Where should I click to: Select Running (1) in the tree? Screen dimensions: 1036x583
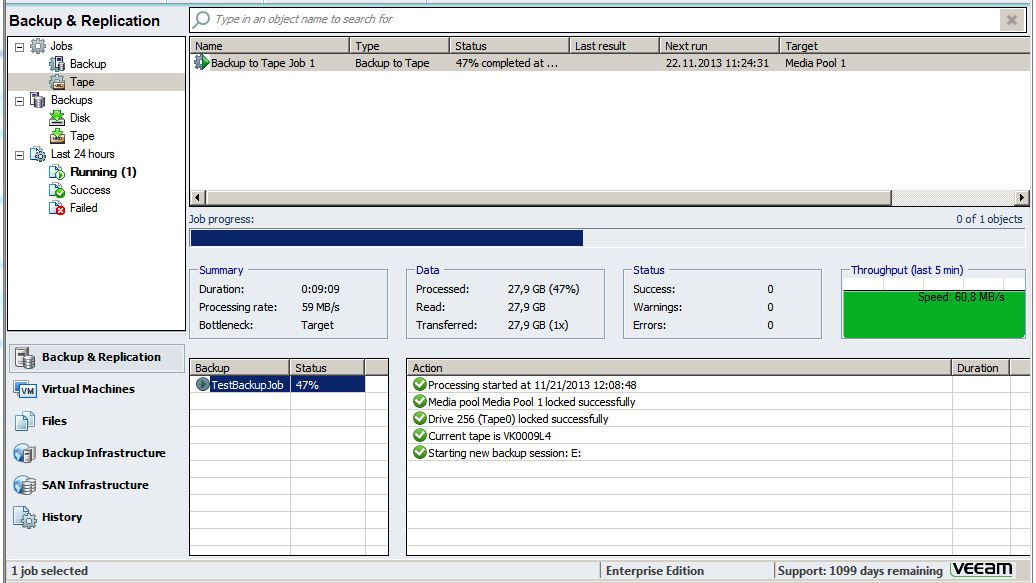pos(103,172)
